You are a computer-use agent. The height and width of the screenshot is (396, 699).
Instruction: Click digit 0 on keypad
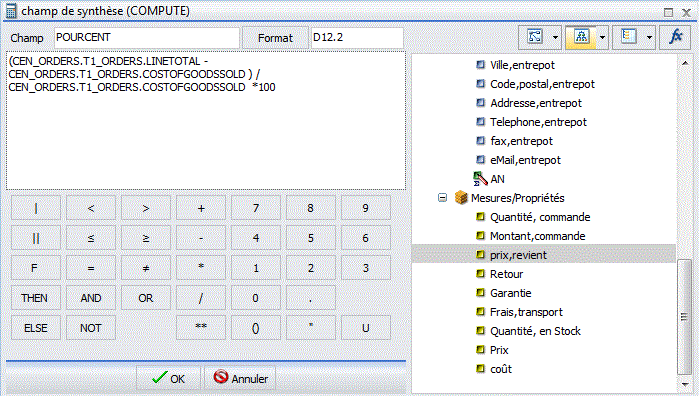click(255, 297)
